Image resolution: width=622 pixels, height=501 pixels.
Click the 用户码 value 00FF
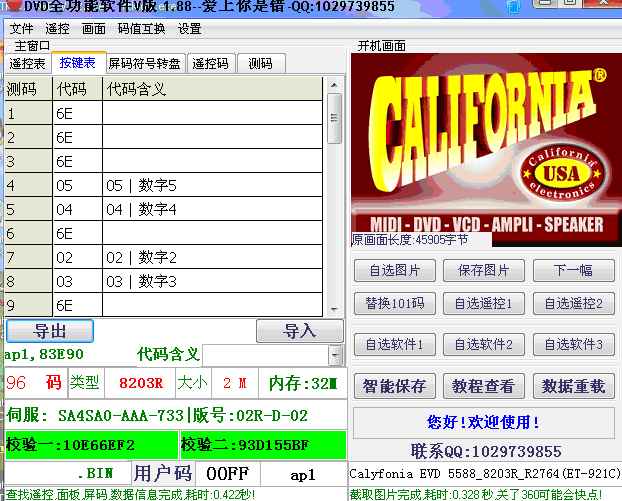[228, 473]
